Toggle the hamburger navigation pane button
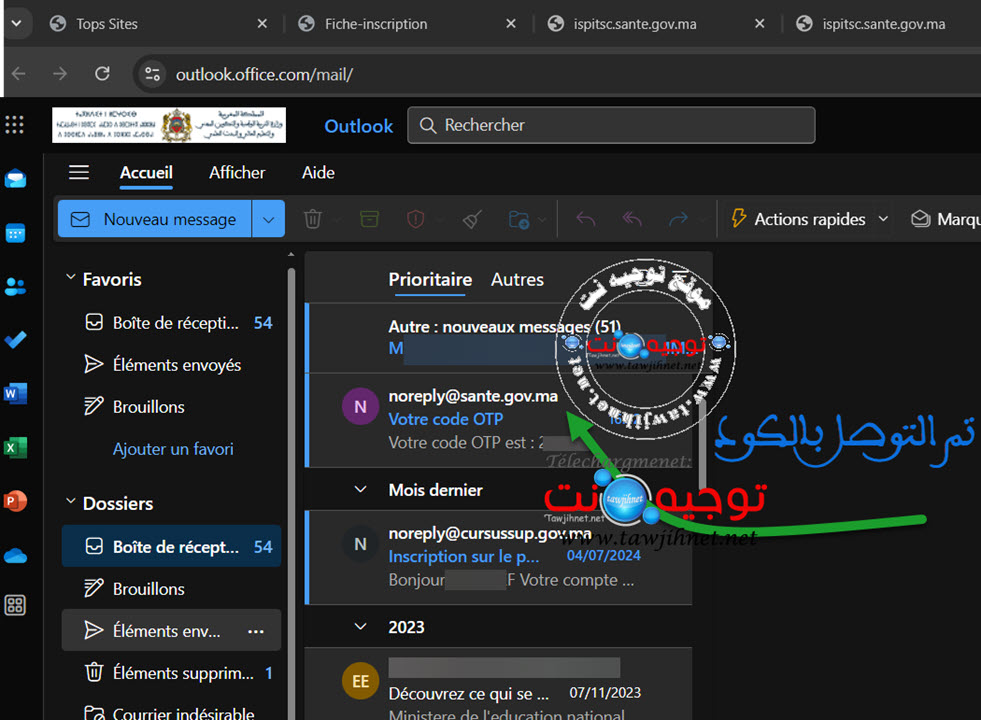This screenshot has width=981, height=720. coord(79,172)
